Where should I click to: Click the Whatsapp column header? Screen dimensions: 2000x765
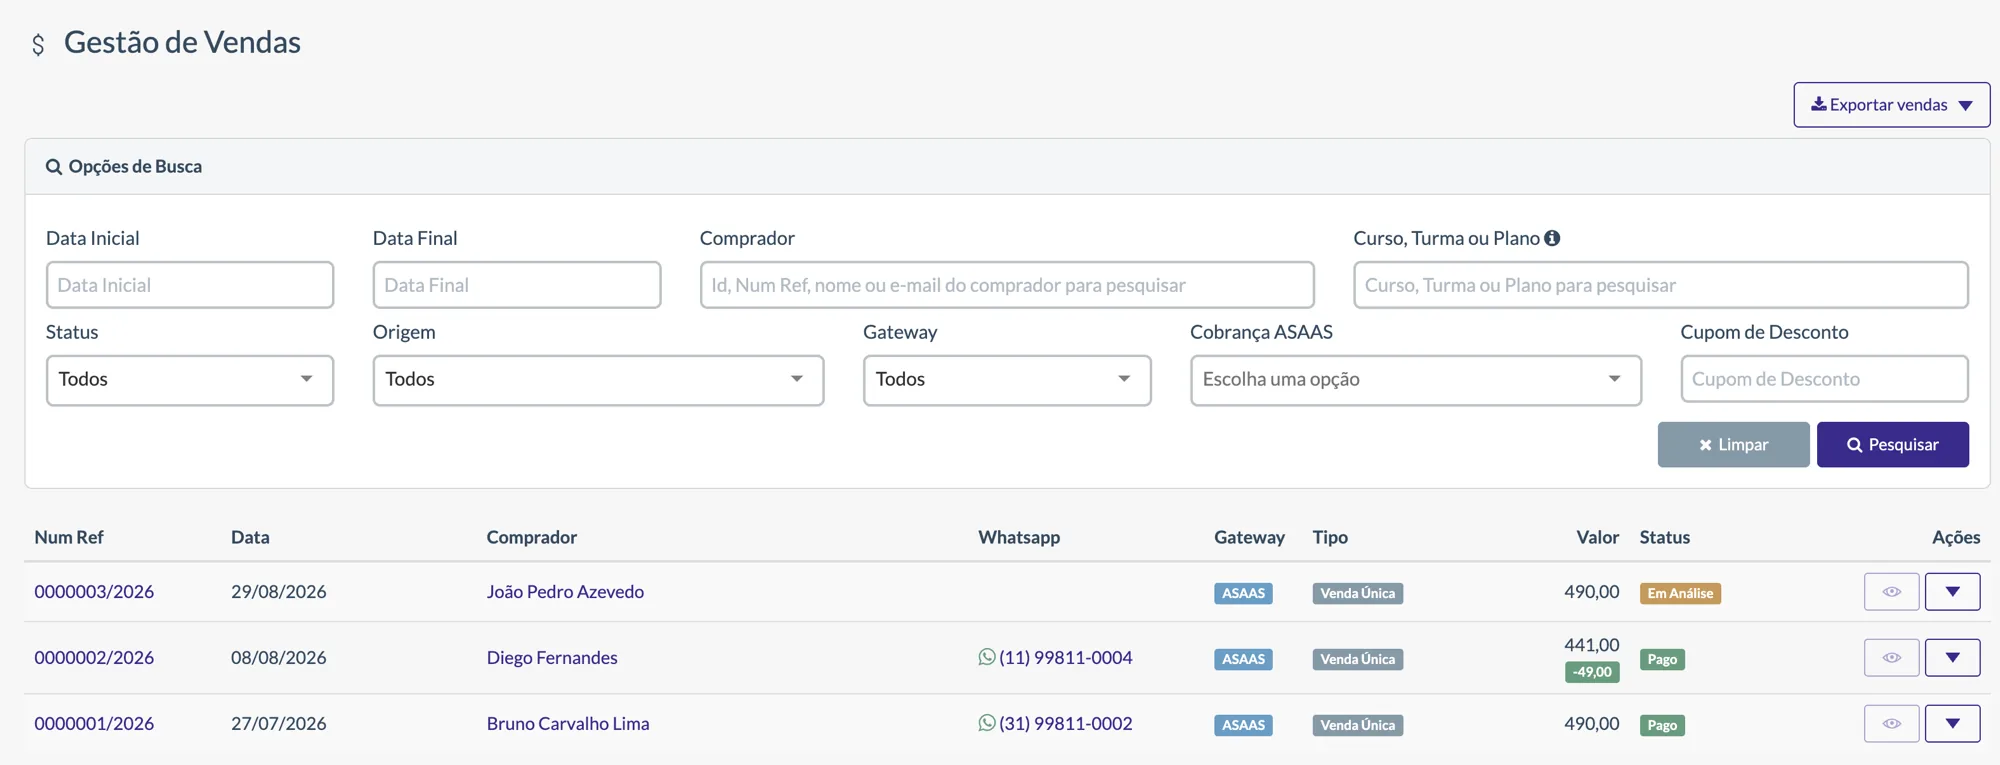[1019, 537]
